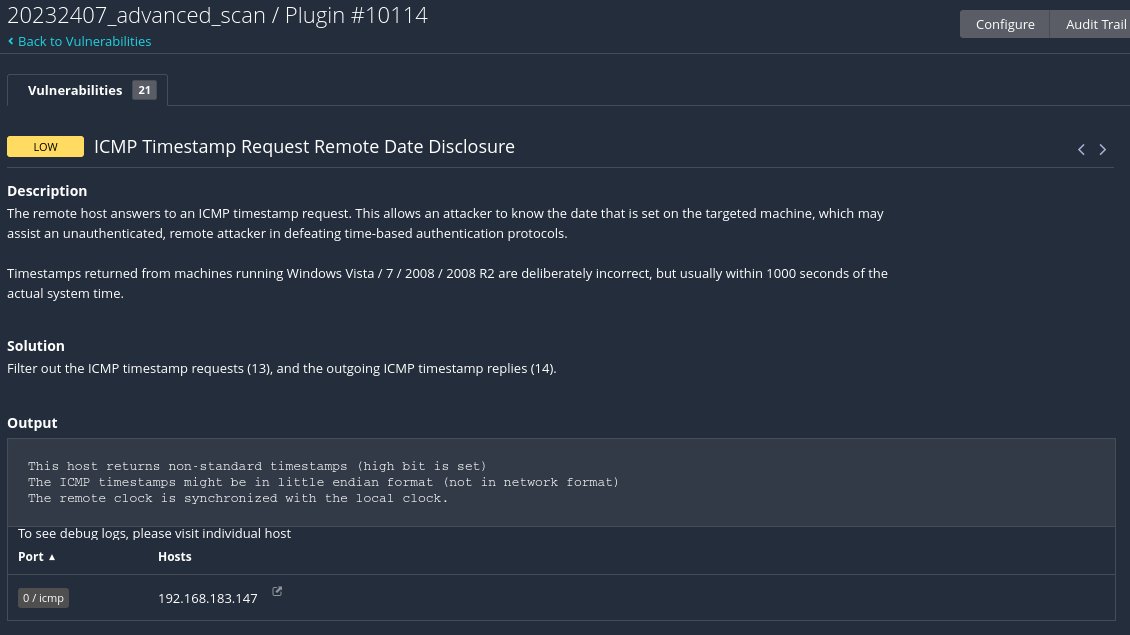Viewport: 1130px width, 635px height.
Task: Go to the next vulnerability using right chevron
Action: 1103,150
